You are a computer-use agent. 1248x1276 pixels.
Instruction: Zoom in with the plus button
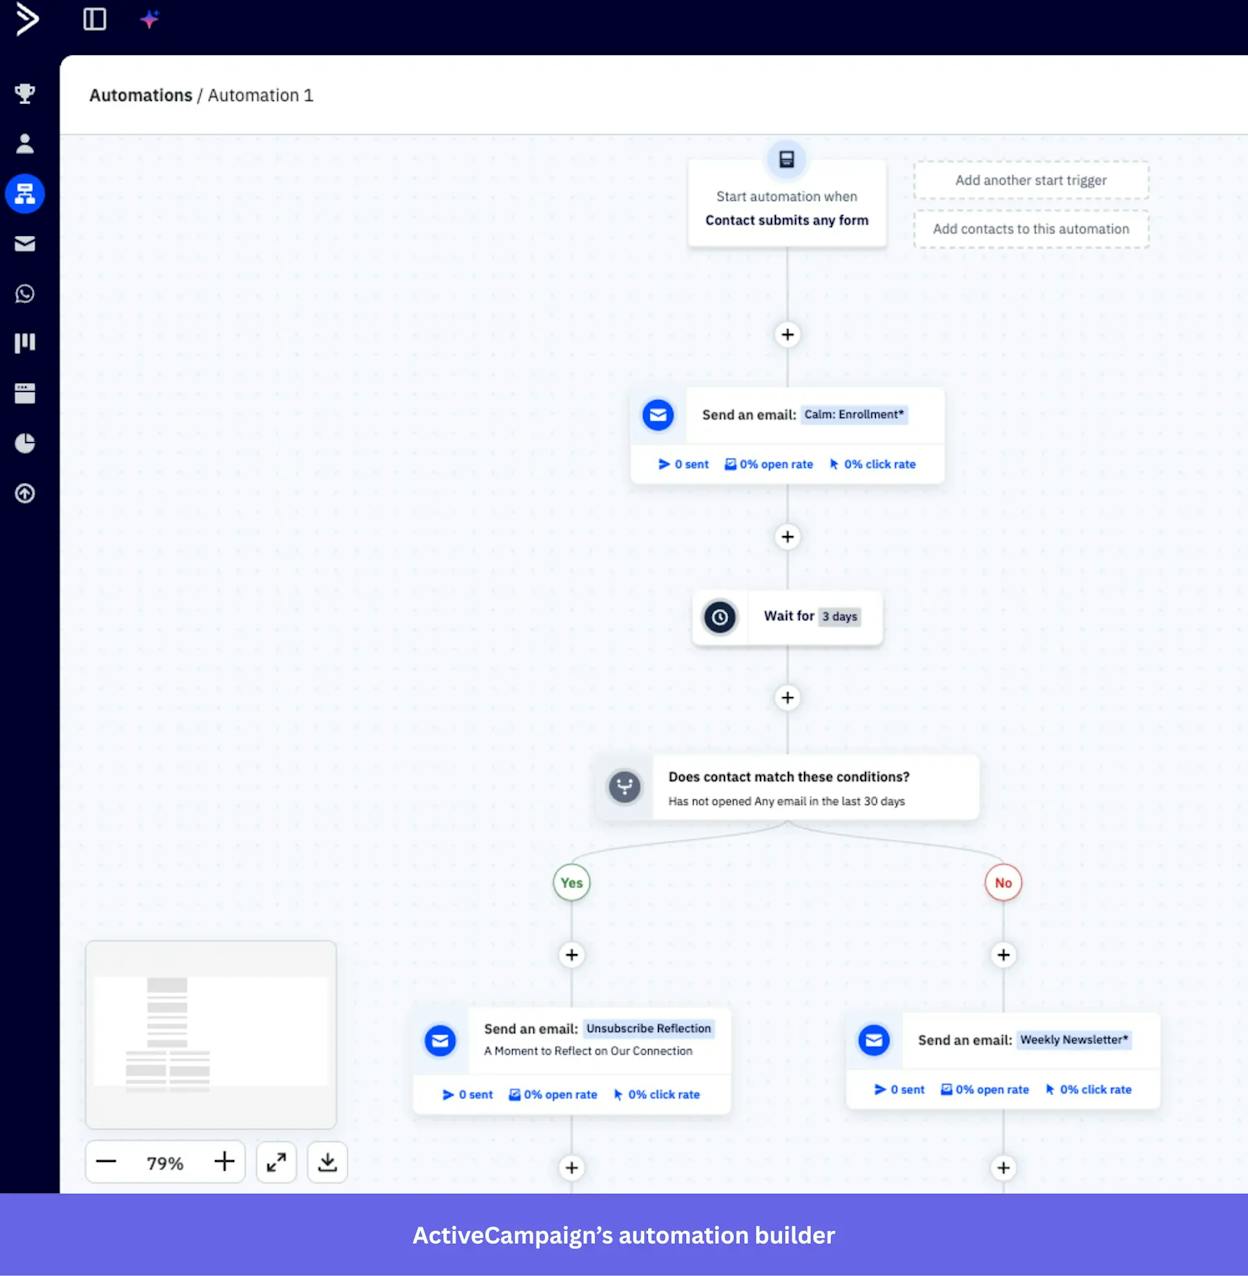[x=224, y=1162]
